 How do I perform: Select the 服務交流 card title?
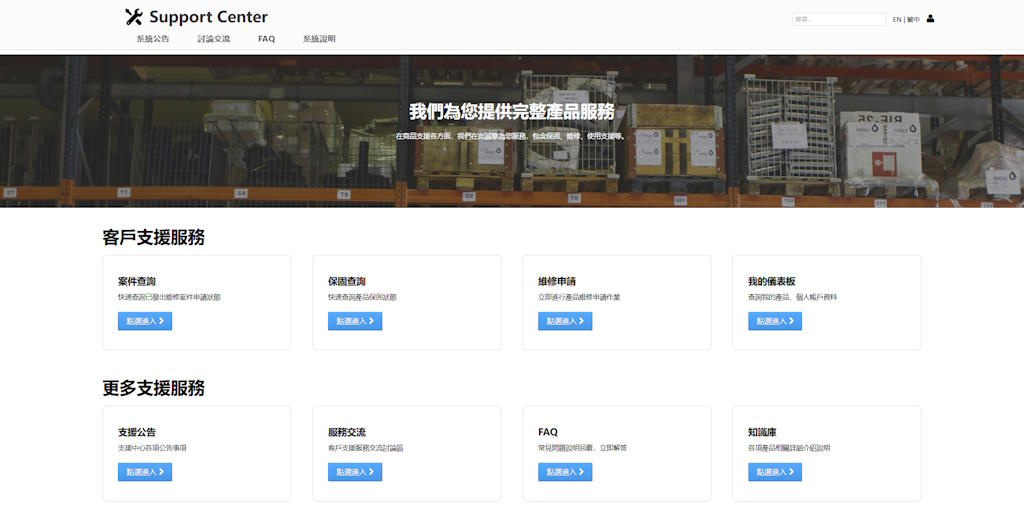[347, 432]
